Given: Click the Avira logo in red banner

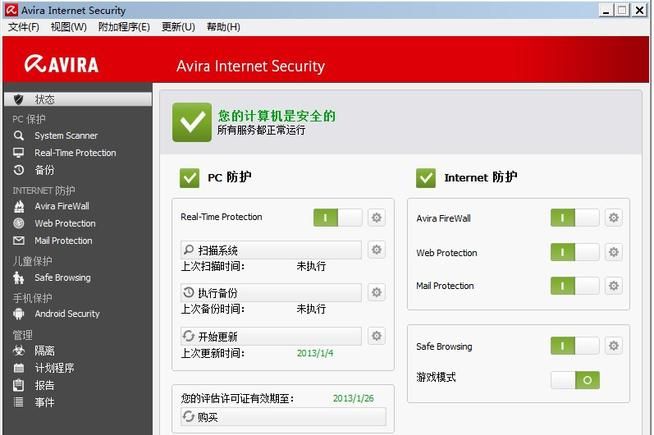Looking at the screenshot, I should [61, 64].
